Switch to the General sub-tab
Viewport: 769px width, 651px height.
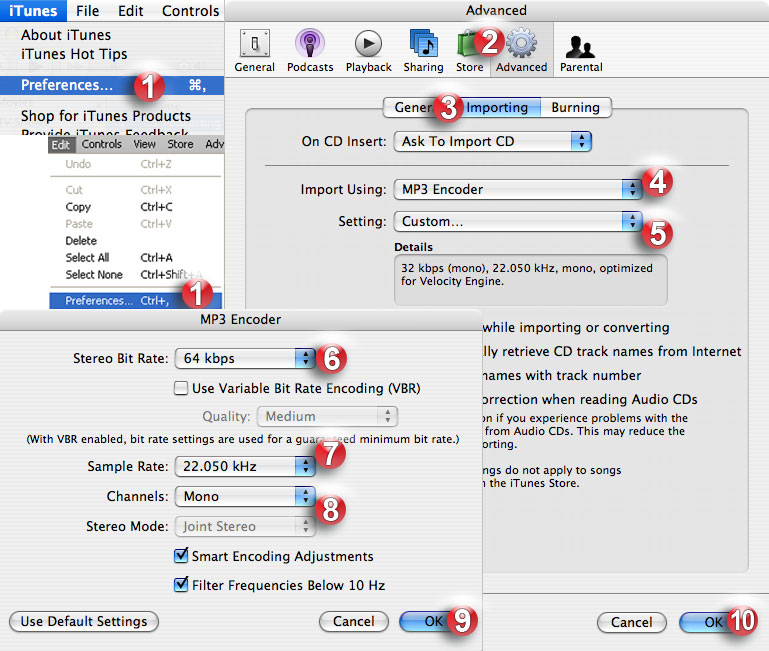pos(412,107)
